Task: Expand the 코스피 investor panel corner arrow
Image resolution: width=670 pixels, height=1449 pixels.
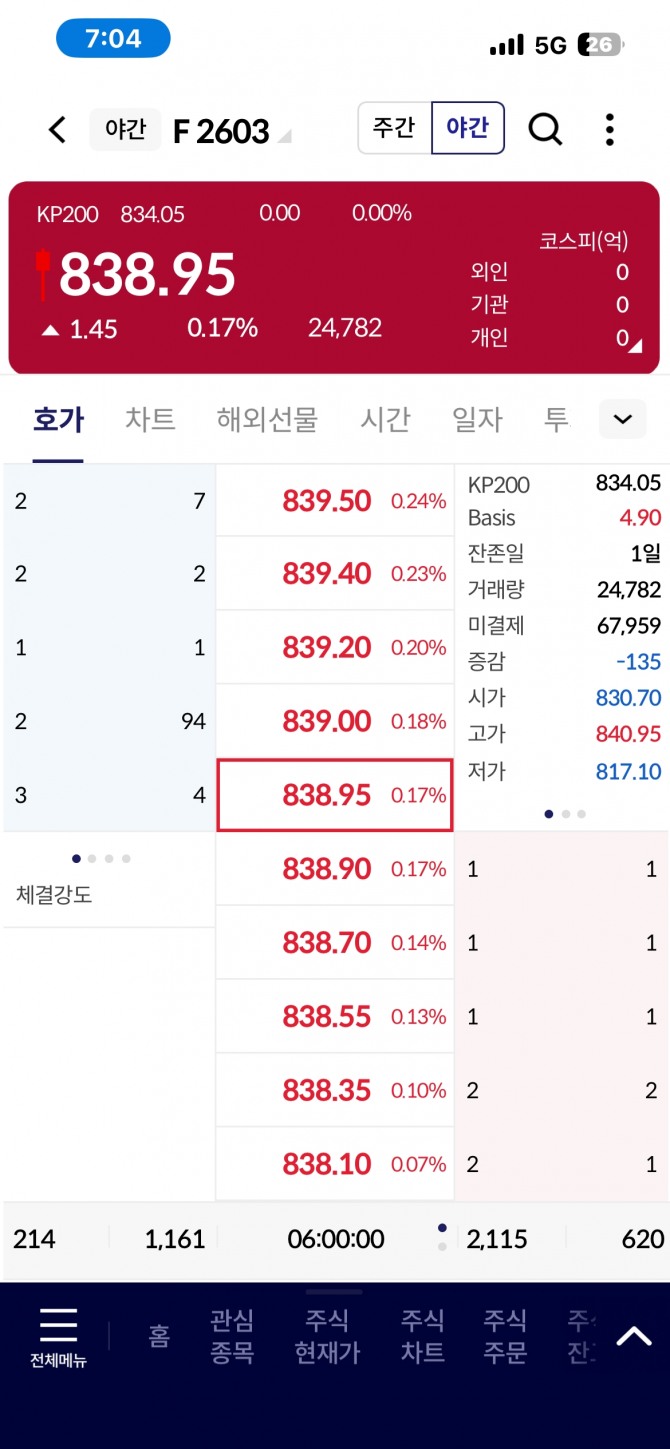Action: coord(634,345)
